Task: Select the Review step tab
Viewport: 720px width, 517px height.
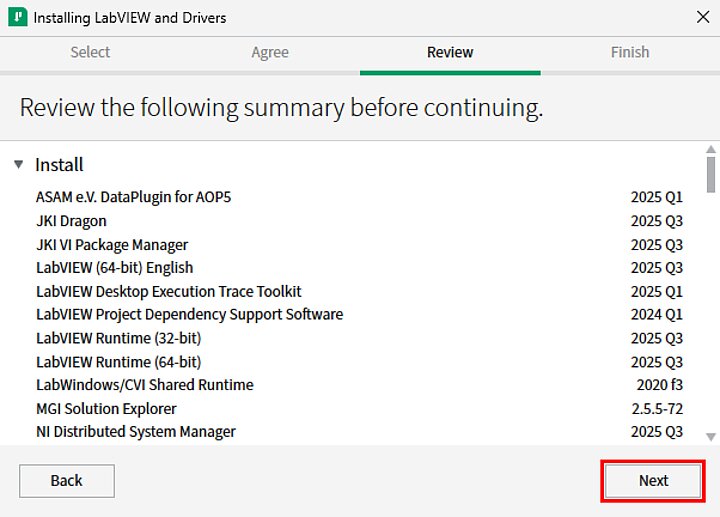Action: coord(450,52)
